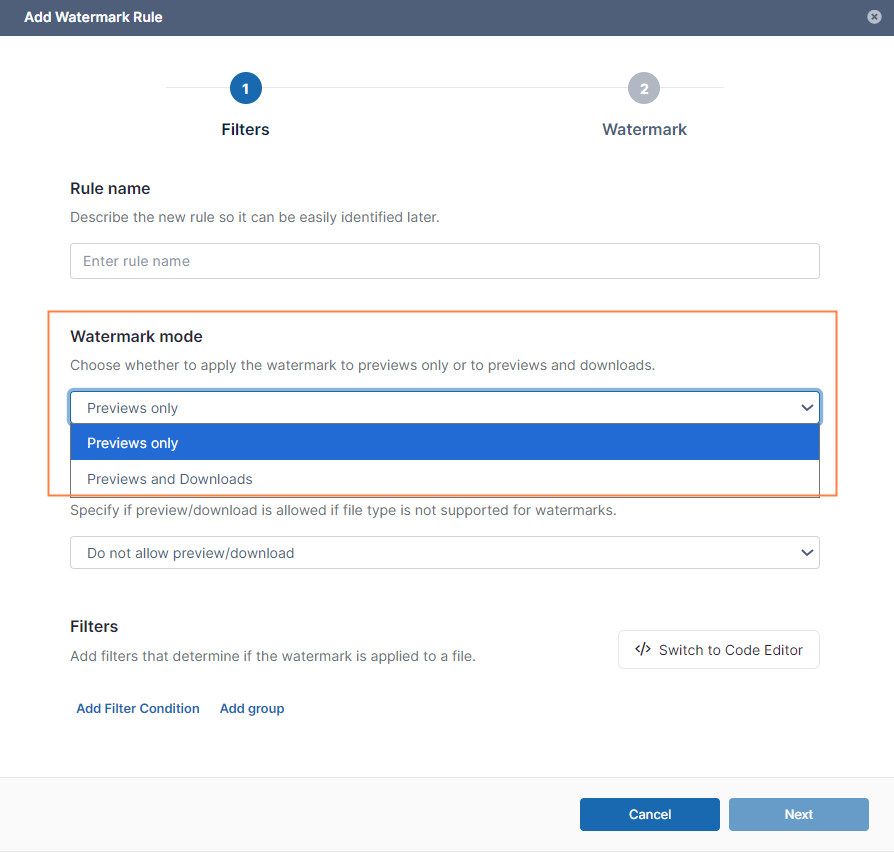Click the Add Filter Condition link
Viewport: 894px width, 852px height.
coord(138,708)
